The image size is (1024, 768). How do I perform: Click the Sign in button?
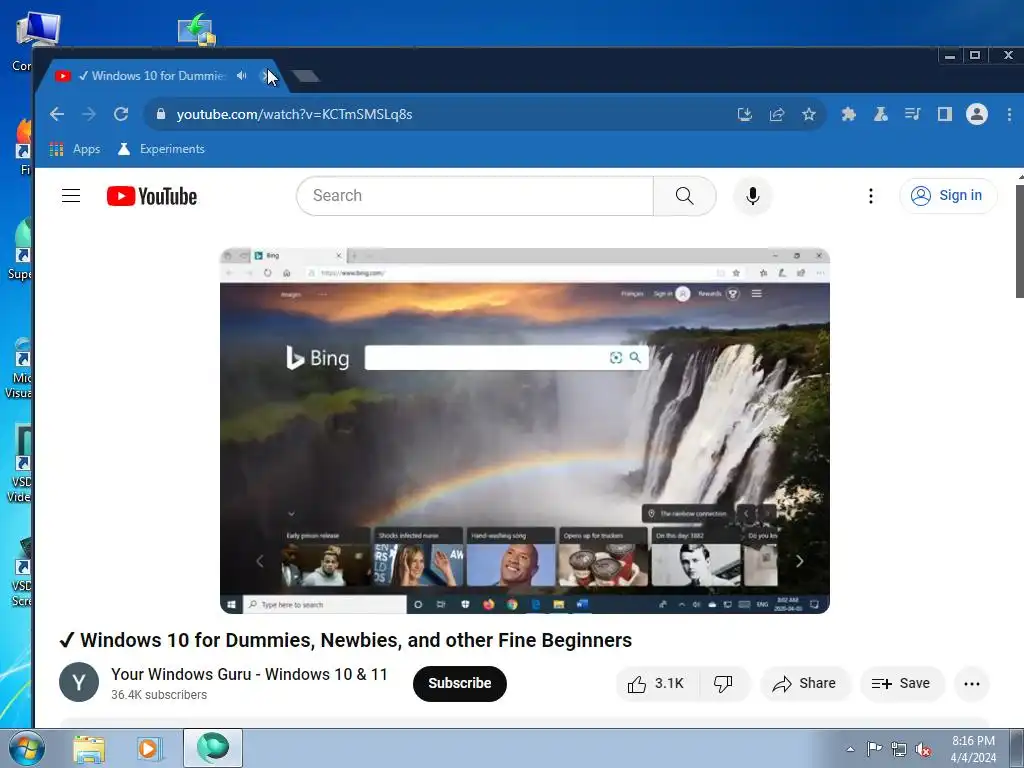[x=948, y=195]
